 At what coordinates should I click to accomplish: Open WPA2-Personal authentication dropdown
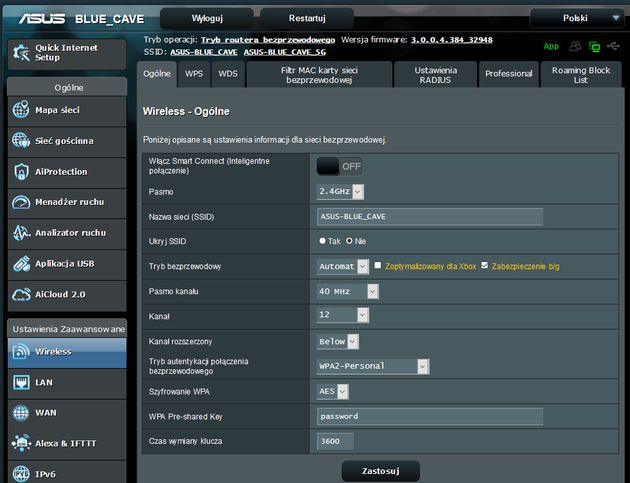pyautogui.click(x=373, y=366)
